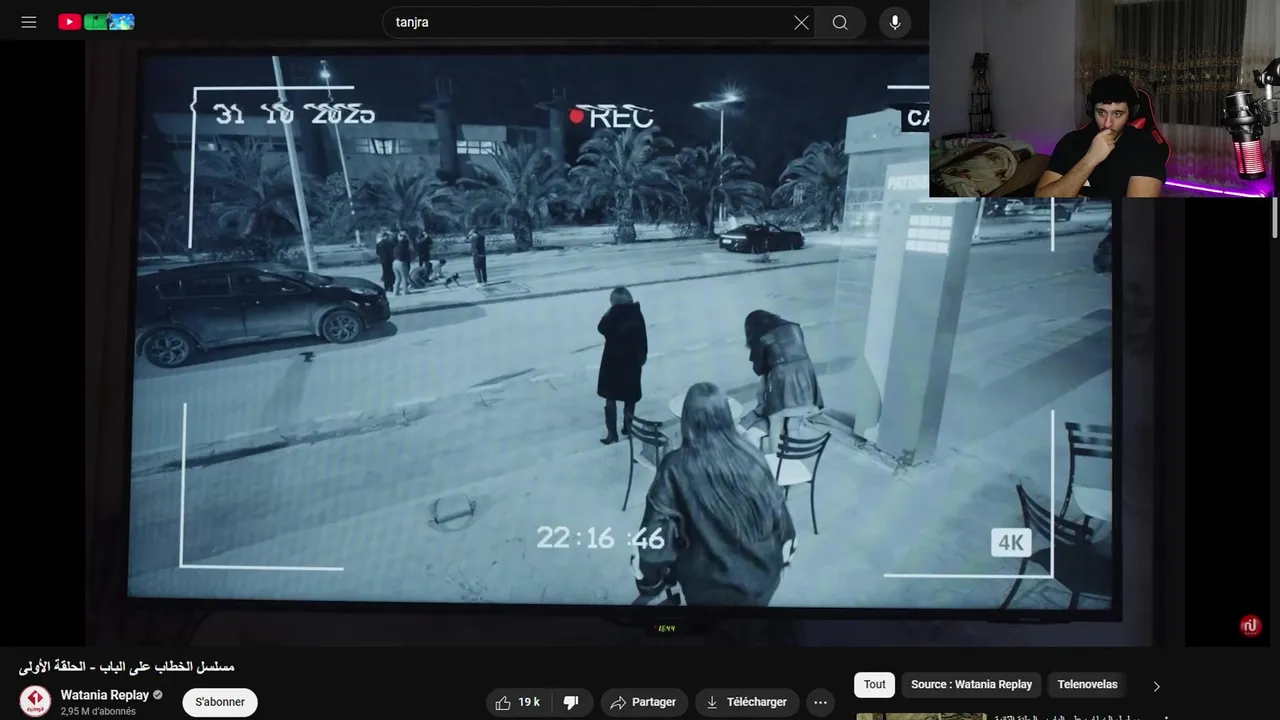The image size is (1280, 720).
Task: Select the 'Telenovelas' filter chip
Action: point(1087,685)
